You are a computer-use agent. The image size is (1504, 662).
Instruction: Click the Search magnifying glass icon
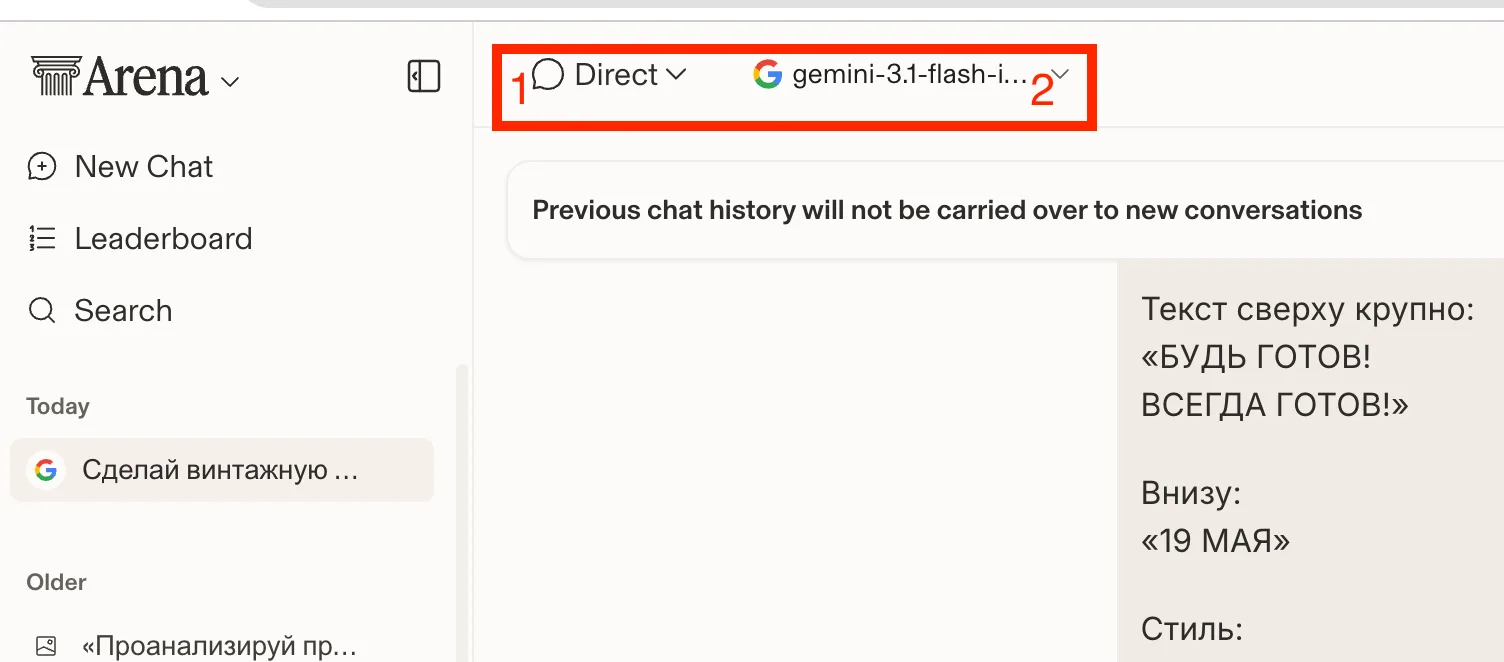click(x=42, y=311)
